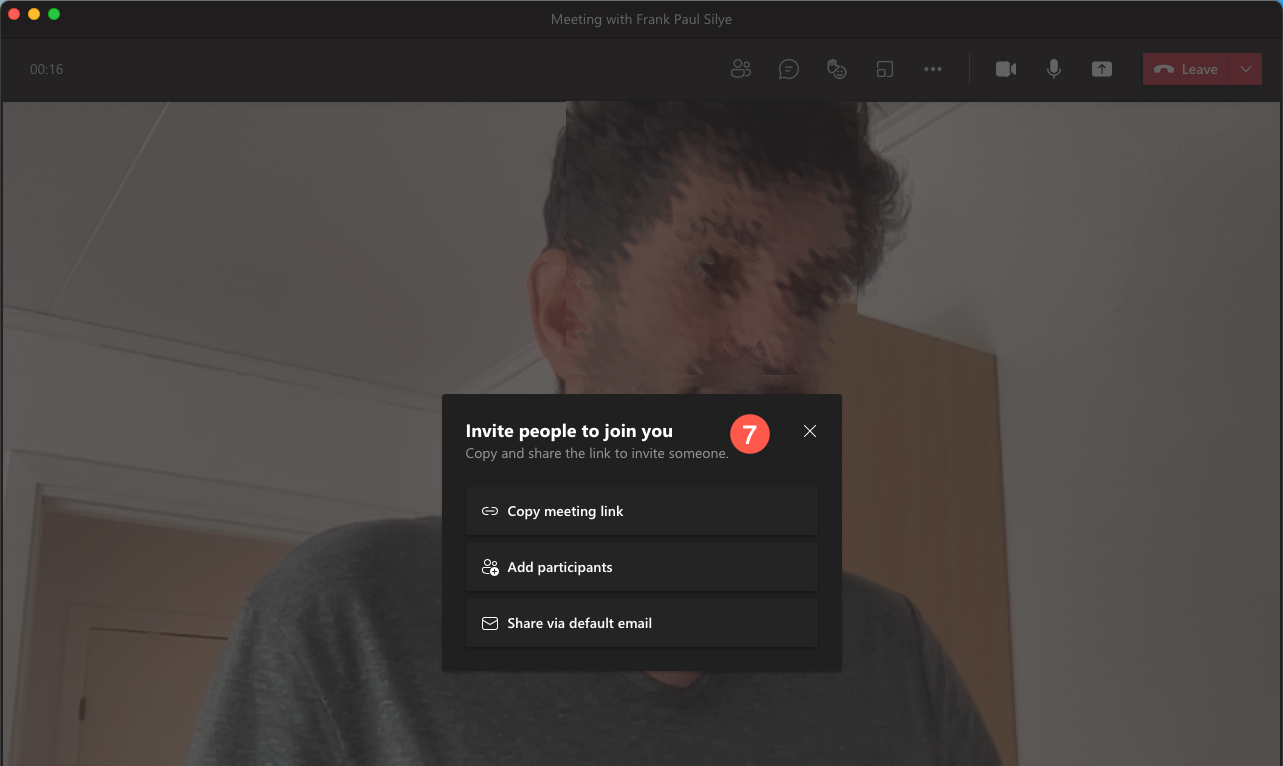Viewport: 1283px width, 766px height.
Task: Click the 00:16 meeting timer
Action: [47, 69]
